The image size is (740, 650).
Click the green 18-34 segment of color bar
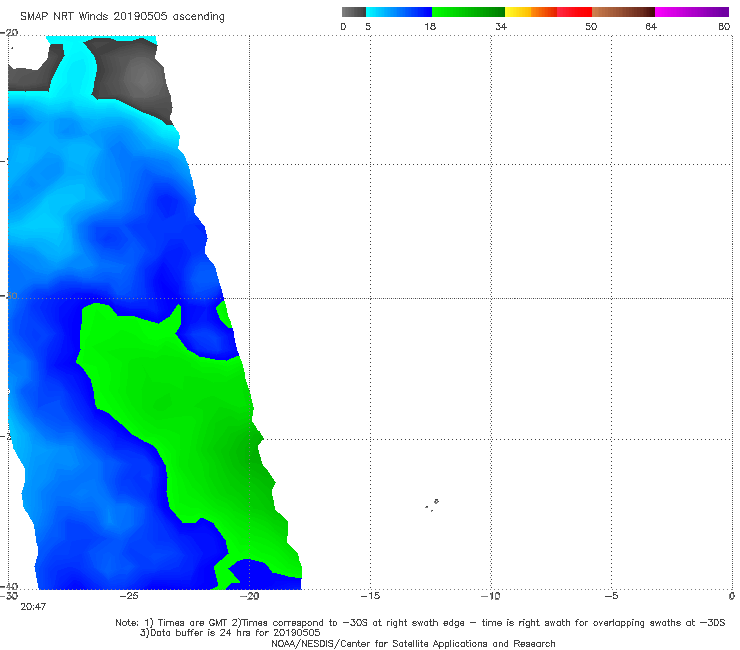tap(468, 12)
